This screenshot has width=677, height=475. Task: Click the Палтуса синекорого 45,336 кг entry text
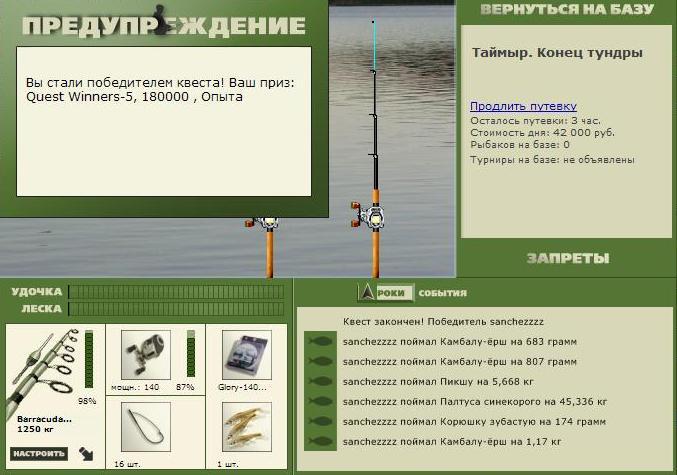(475, 402)
